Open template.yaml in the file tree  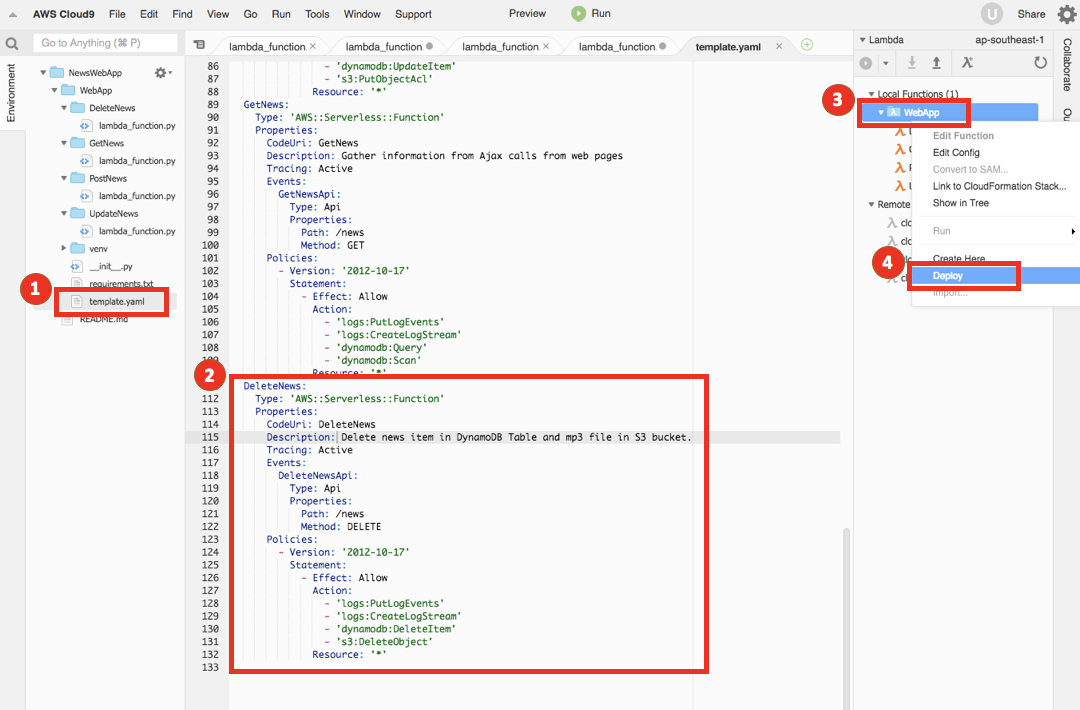point(116,302)
